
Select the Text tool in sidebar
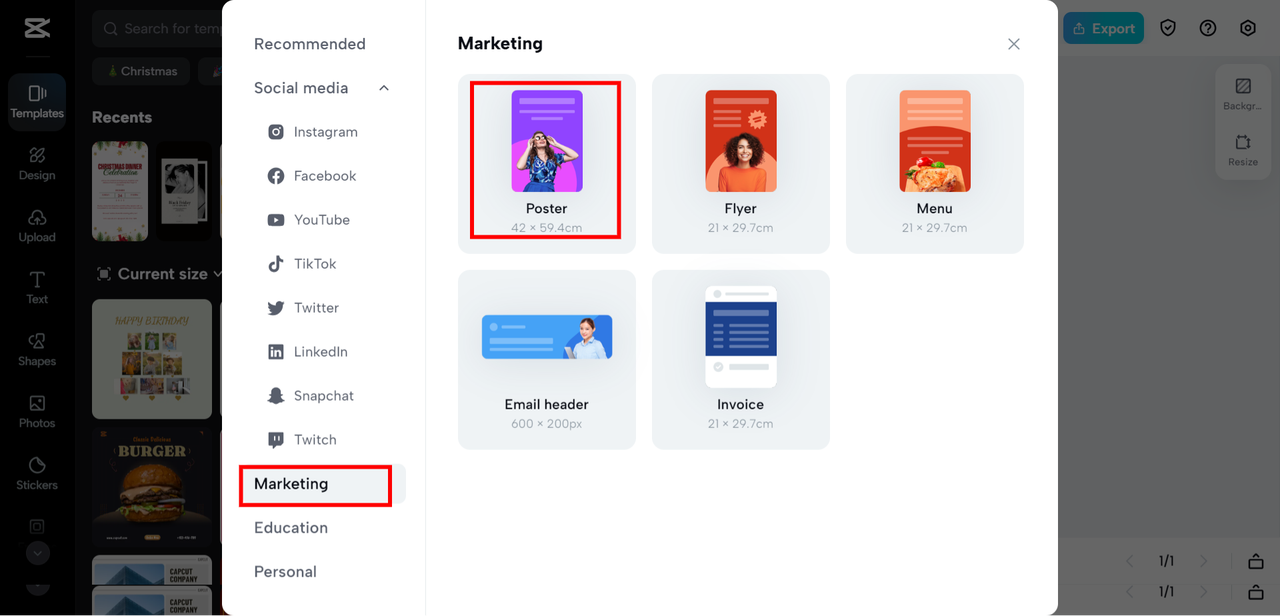tap(37, 287)
